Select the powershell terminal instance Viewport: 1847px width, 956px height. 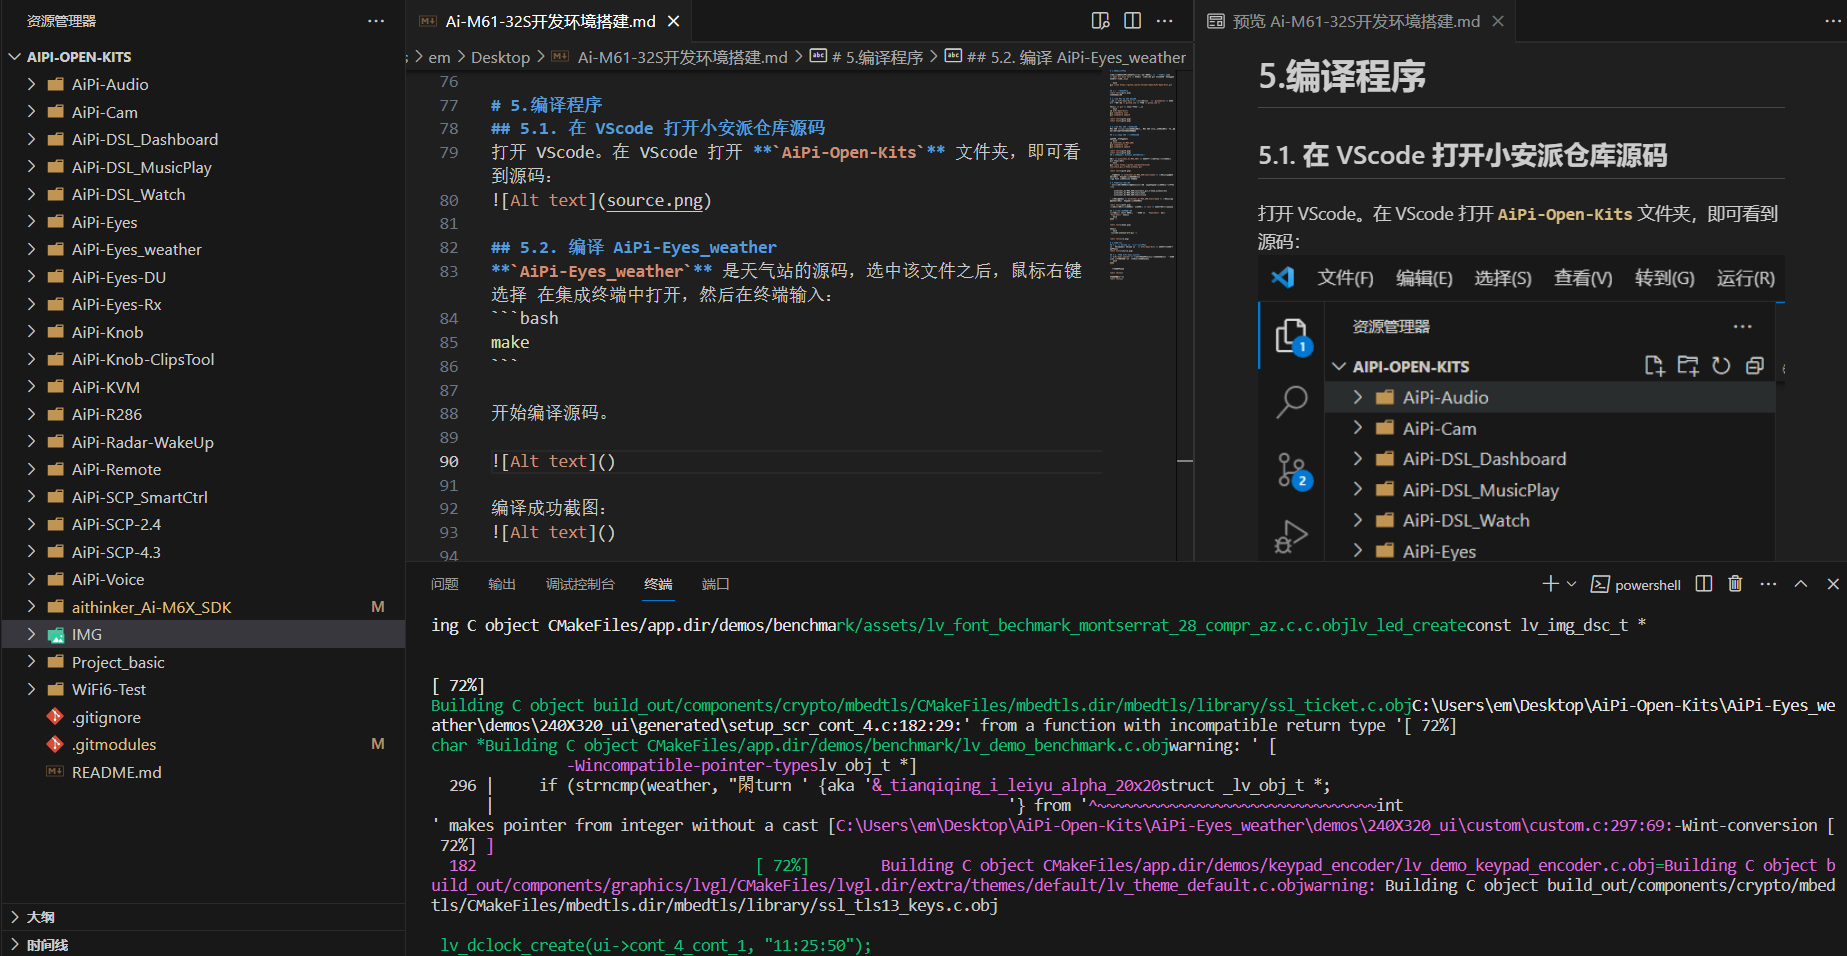click(x=1636, y=585)
